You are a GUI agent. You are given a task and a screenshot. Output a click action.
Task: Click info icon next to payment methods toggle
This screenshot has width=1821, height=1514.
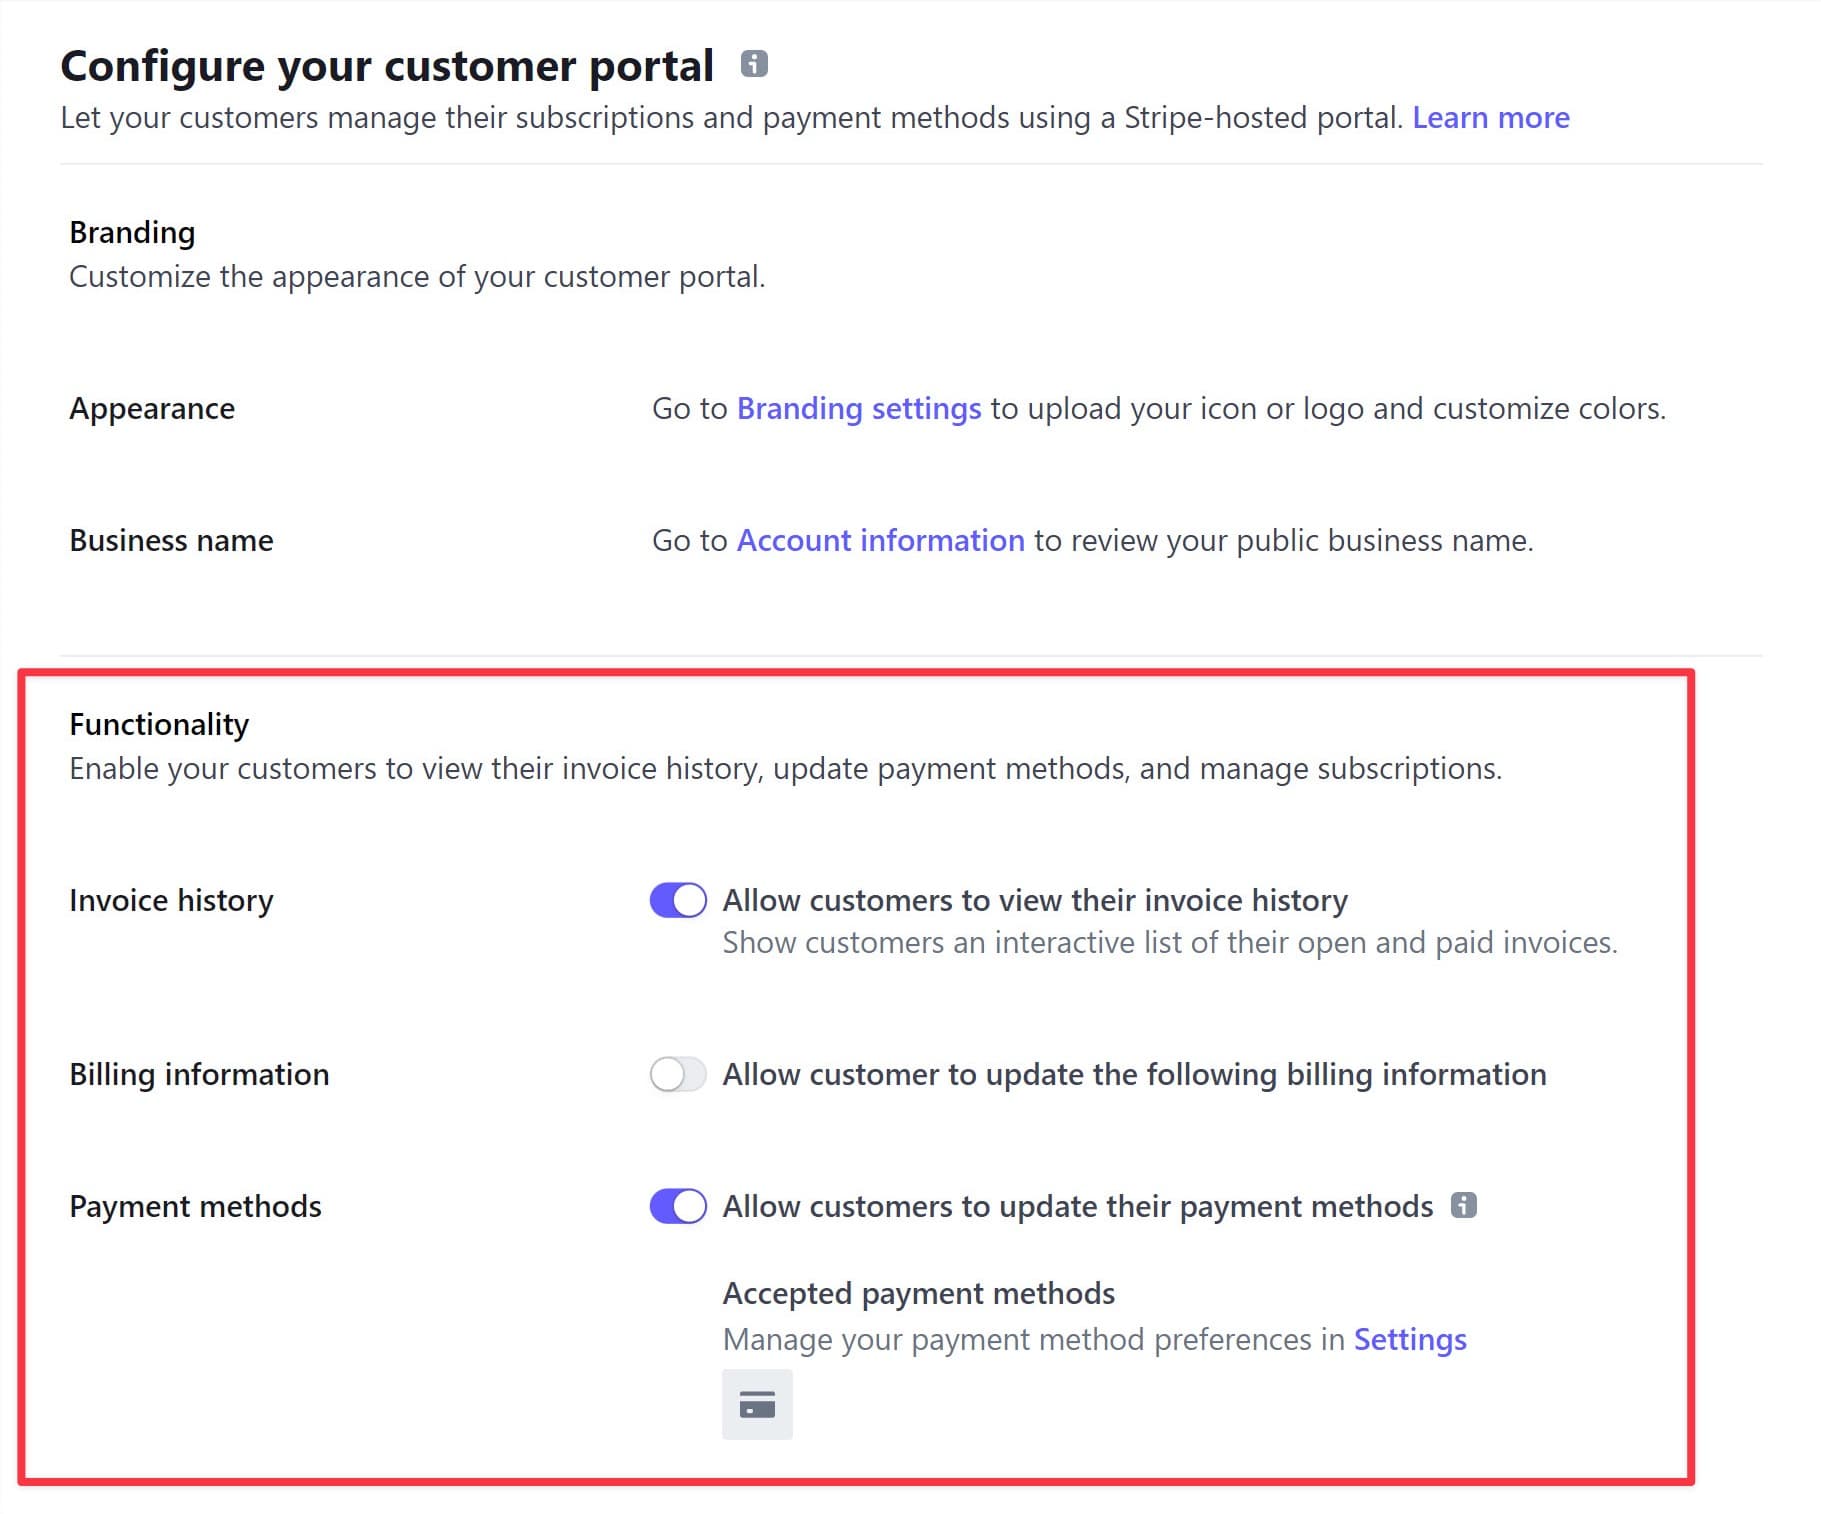[1463, 1205]
